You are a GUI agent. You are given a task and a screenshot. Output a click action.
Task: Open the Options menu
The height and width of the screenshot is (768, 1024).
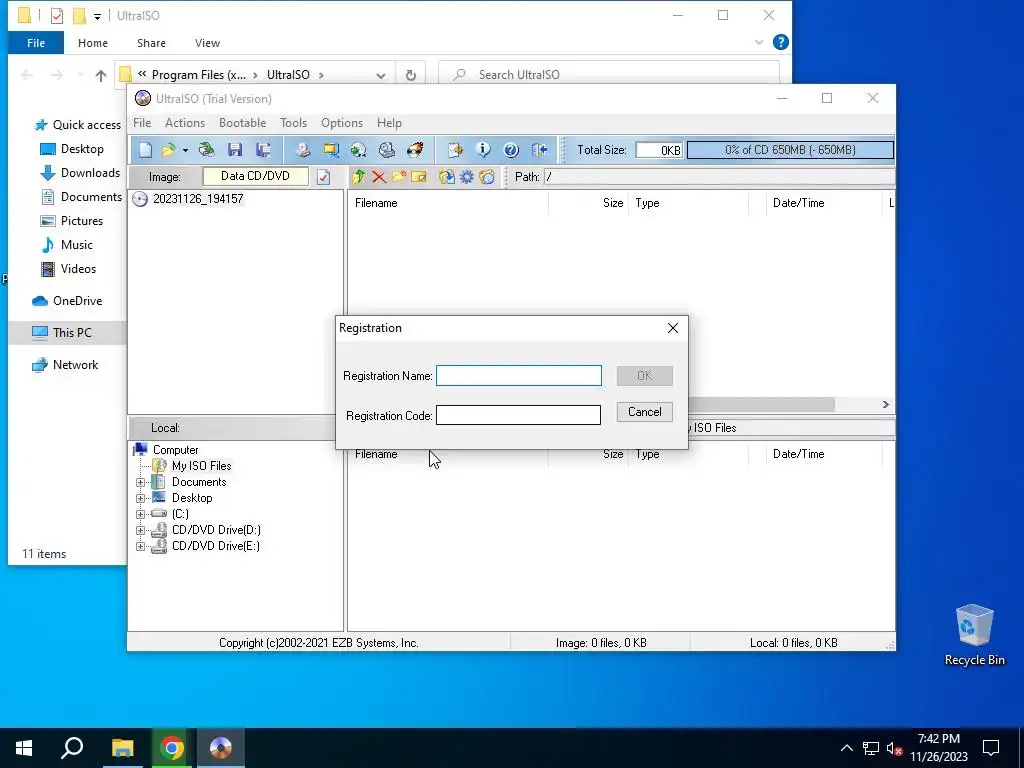coord(342,123)
